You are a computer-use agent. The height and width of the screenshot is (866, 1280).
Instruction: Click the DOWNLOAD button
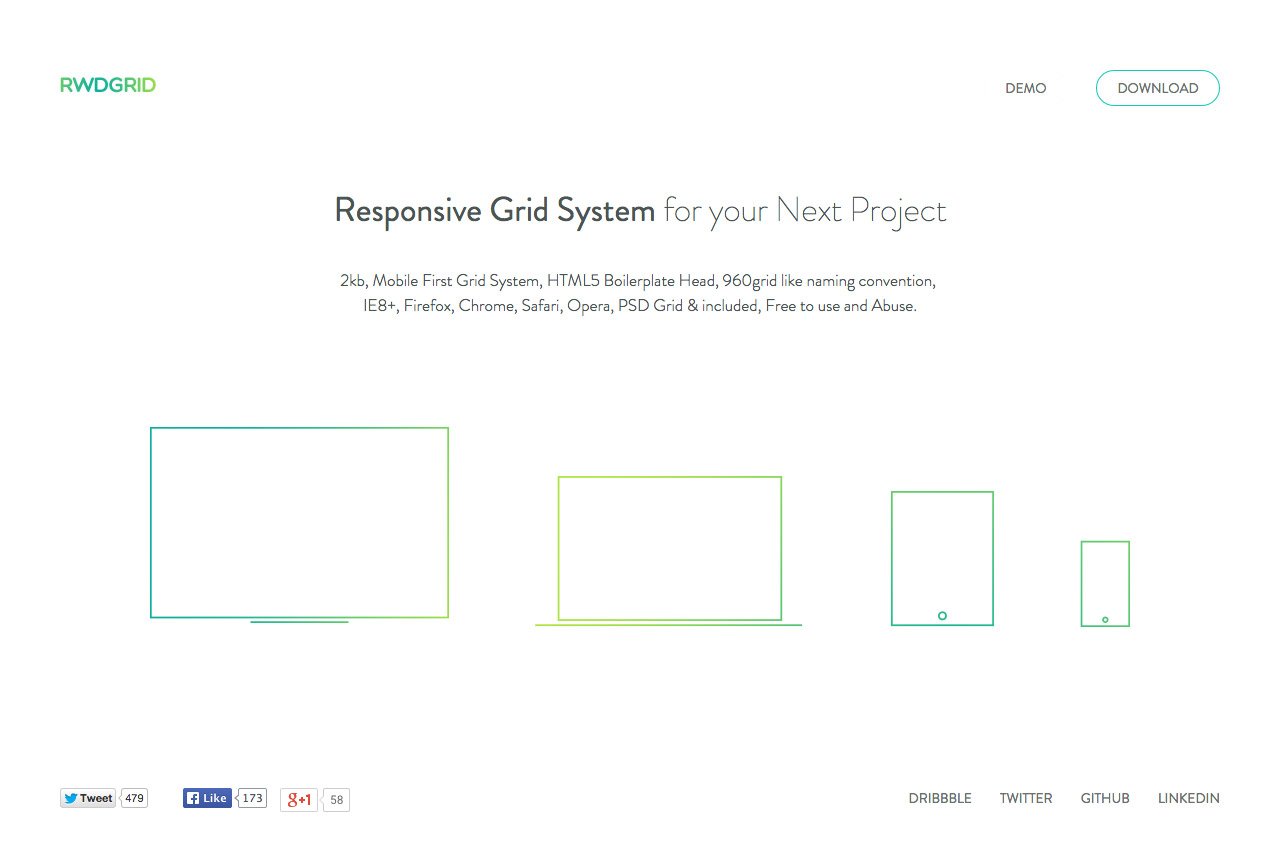coord(1157,88)
